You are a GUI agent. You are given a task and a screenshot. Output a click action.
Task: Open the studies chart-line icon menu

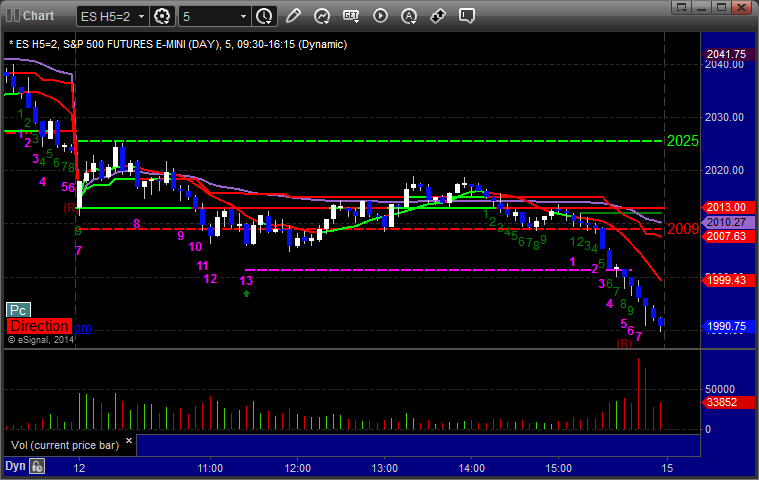[322, 16]
